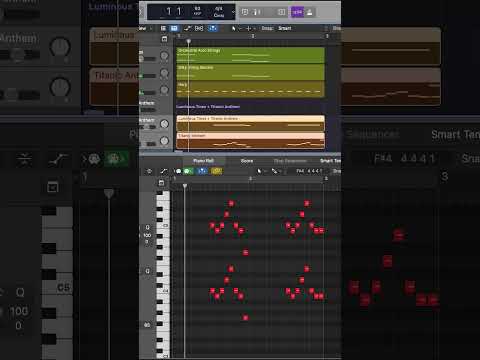
Task: Click the bar and beat position in LCD
Action: [173, 12]
